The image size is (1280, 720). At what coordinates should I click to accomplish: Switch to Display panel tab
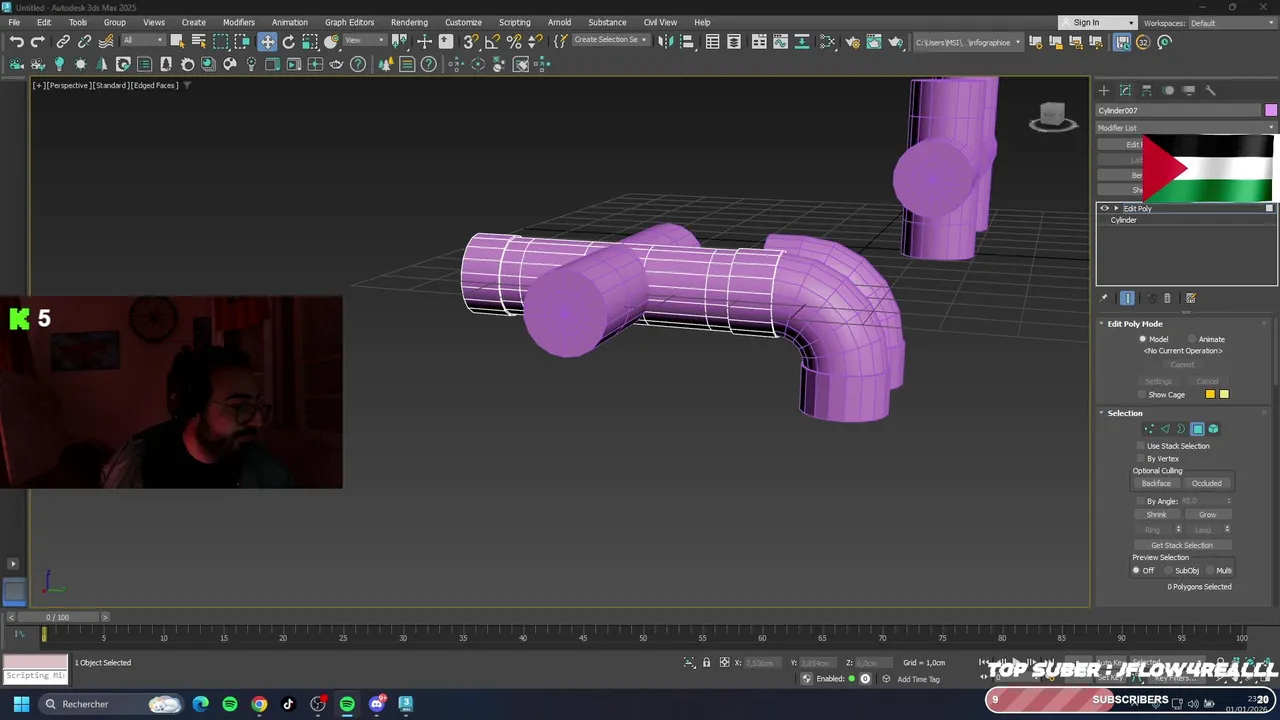pyautogui.click(x=1188, y=90)
